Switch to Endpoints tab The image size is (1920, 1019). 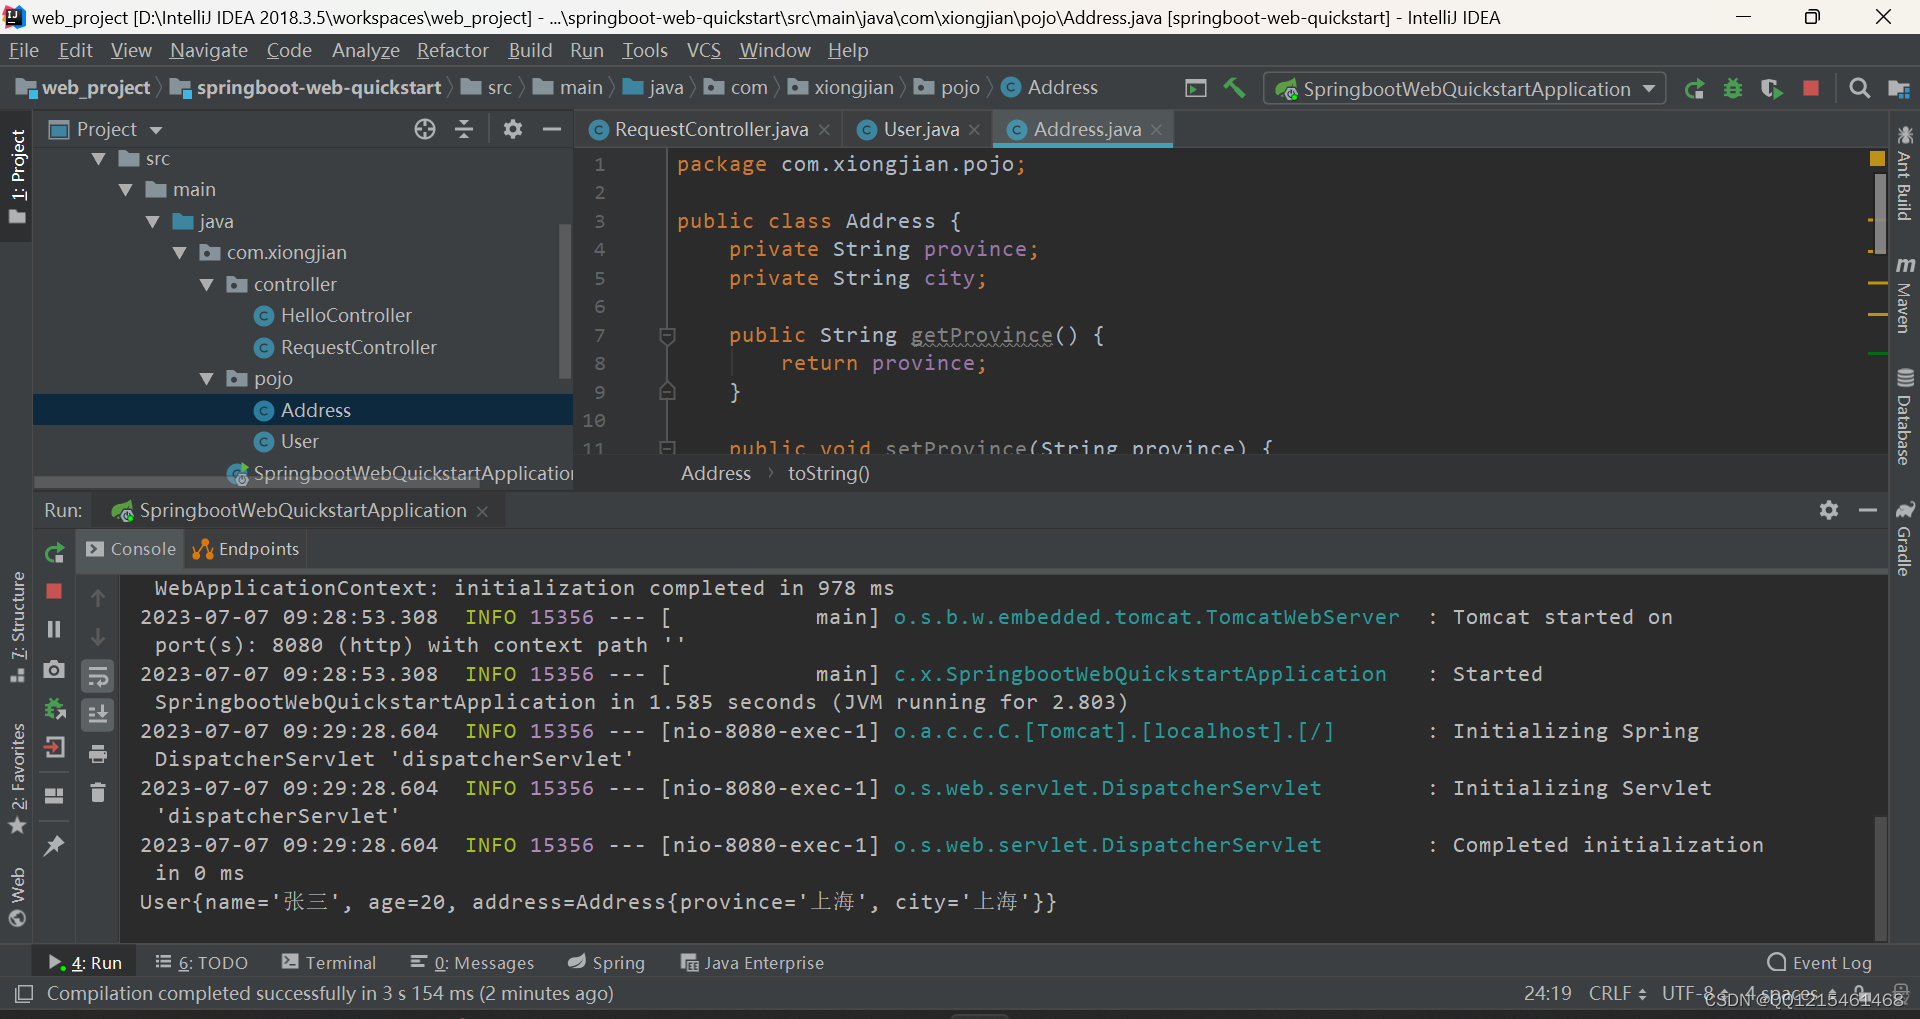pyautogui.click(x=247, y=549)
